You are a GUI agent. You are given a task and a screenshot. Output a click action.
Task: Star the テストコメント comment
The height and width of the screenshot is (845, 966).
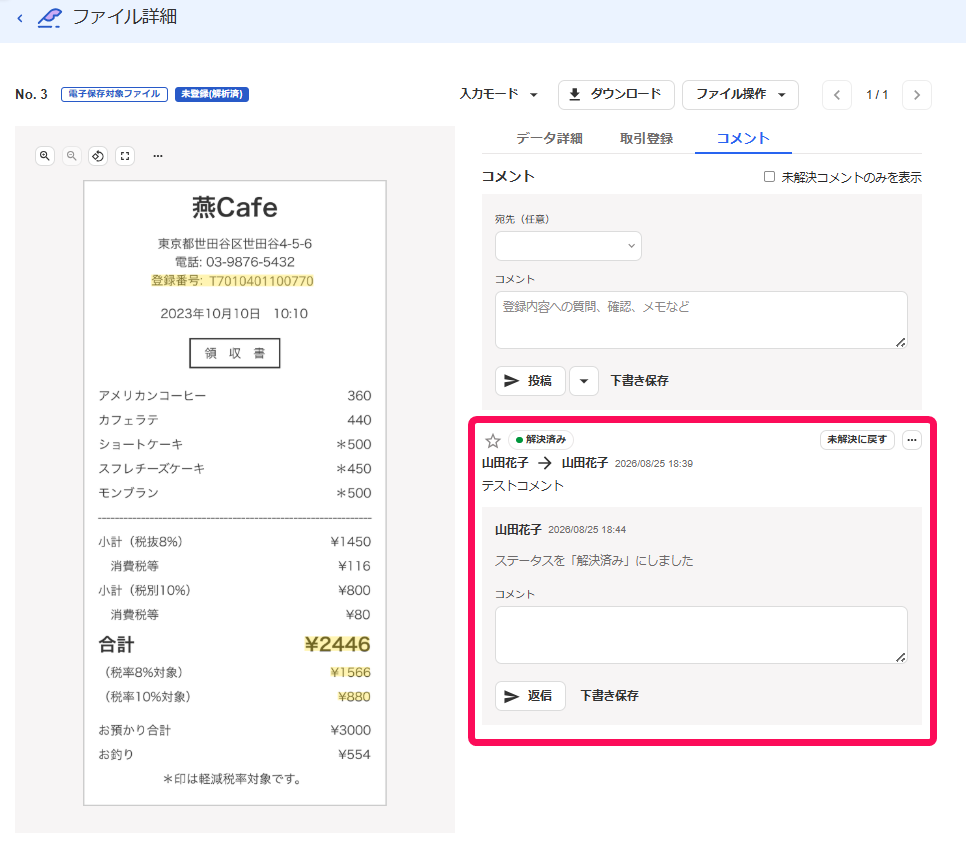click(492, 440)
